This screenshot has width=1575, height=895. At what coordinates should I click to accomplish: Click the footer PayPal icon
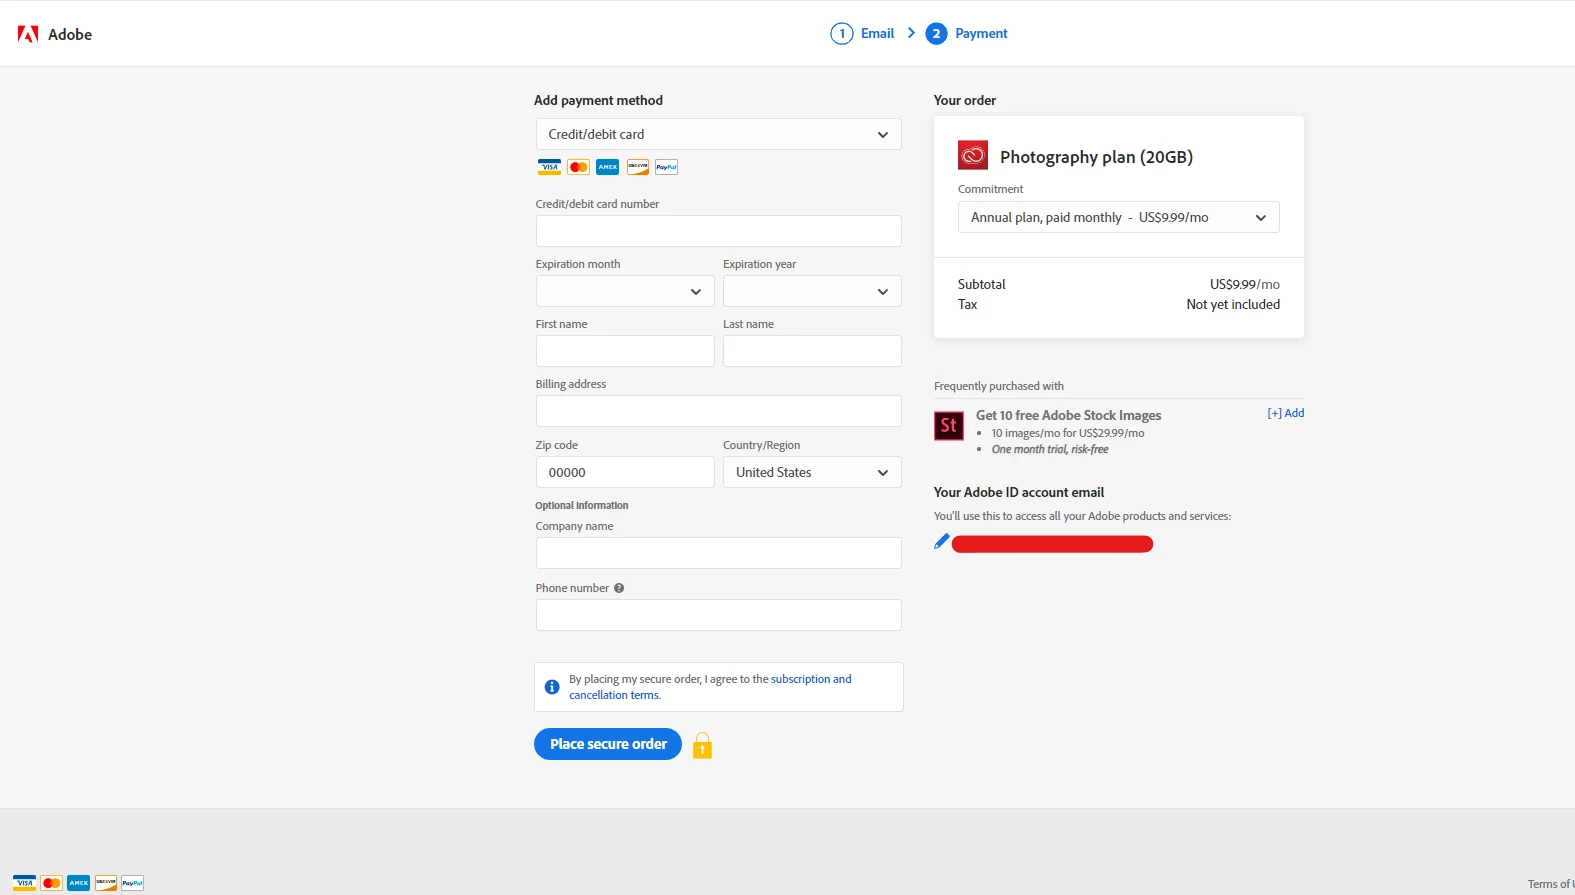point(133,883)
